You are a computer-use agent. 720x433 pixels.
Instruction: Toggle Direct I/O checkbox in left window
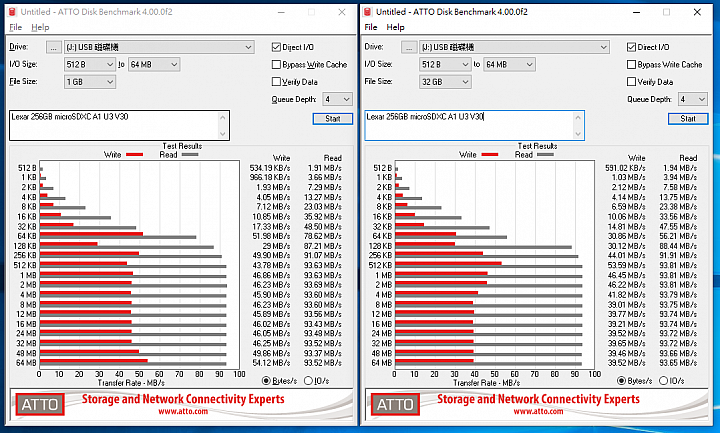coord(276,47)
